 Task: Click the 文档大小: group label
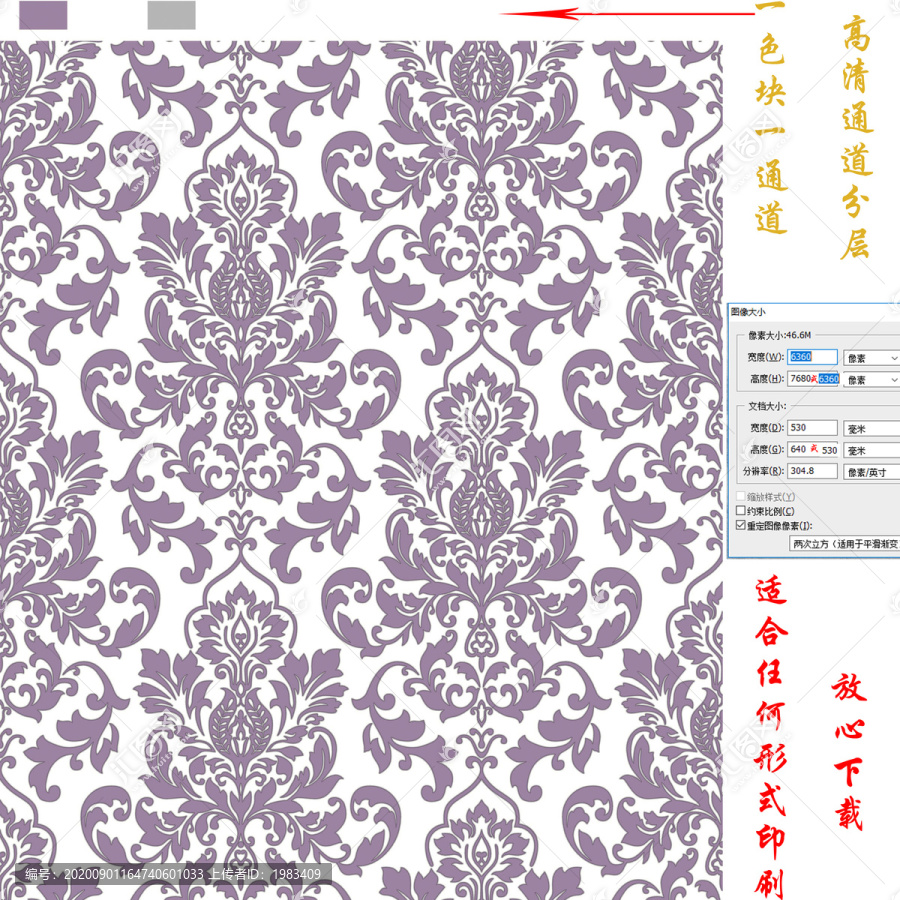(767, 406)
